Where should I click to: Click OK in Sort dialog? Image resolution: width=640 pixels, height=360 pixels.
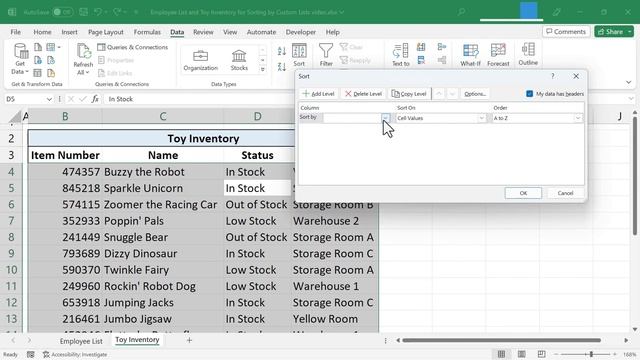pos(523,193)
